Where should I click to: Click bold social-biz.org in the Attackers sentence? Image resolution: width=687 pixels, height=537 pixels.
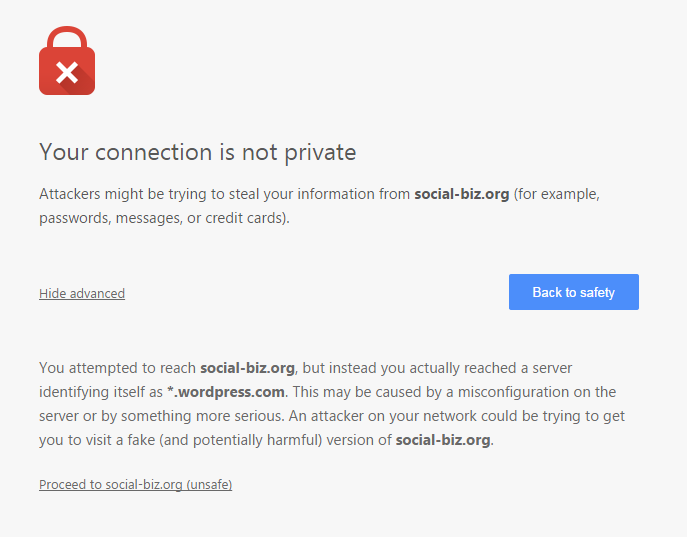click(461, 194)
